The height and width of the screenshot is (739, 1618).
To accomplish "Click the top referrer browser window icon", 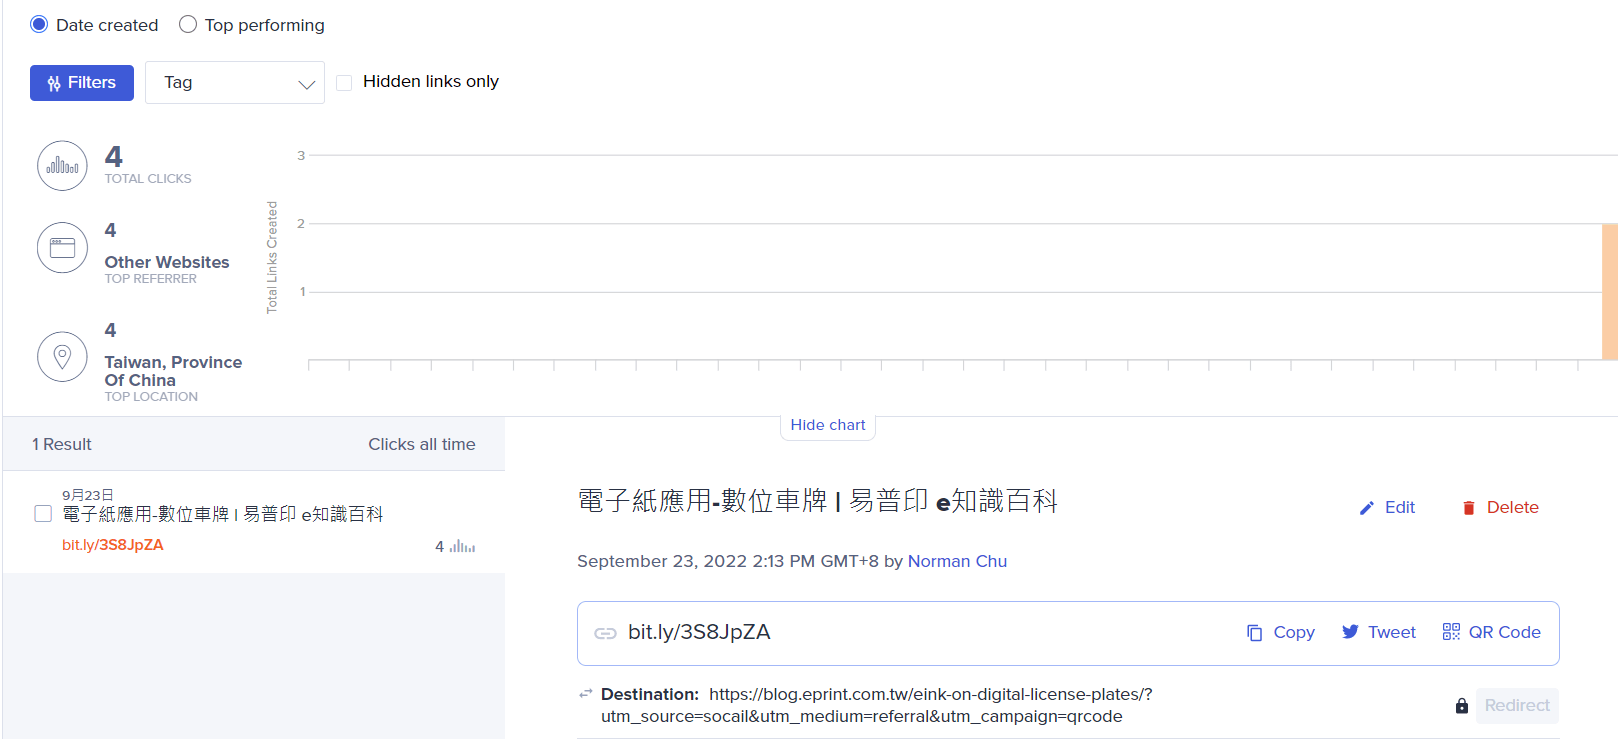I will click(62, 248).
